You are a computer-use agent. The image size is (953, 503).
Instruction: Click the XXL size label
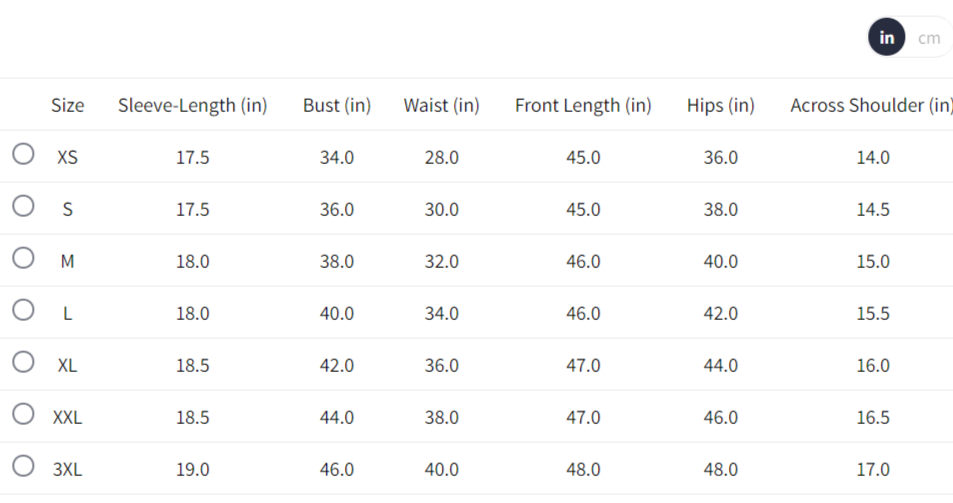point(68,417)
